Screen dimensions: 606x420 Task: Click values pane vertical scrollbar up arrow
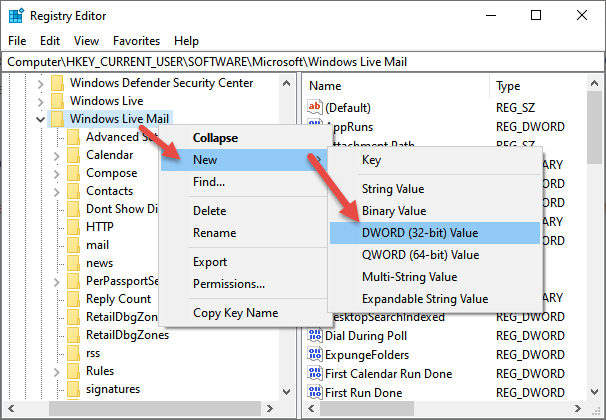point(594,83)
